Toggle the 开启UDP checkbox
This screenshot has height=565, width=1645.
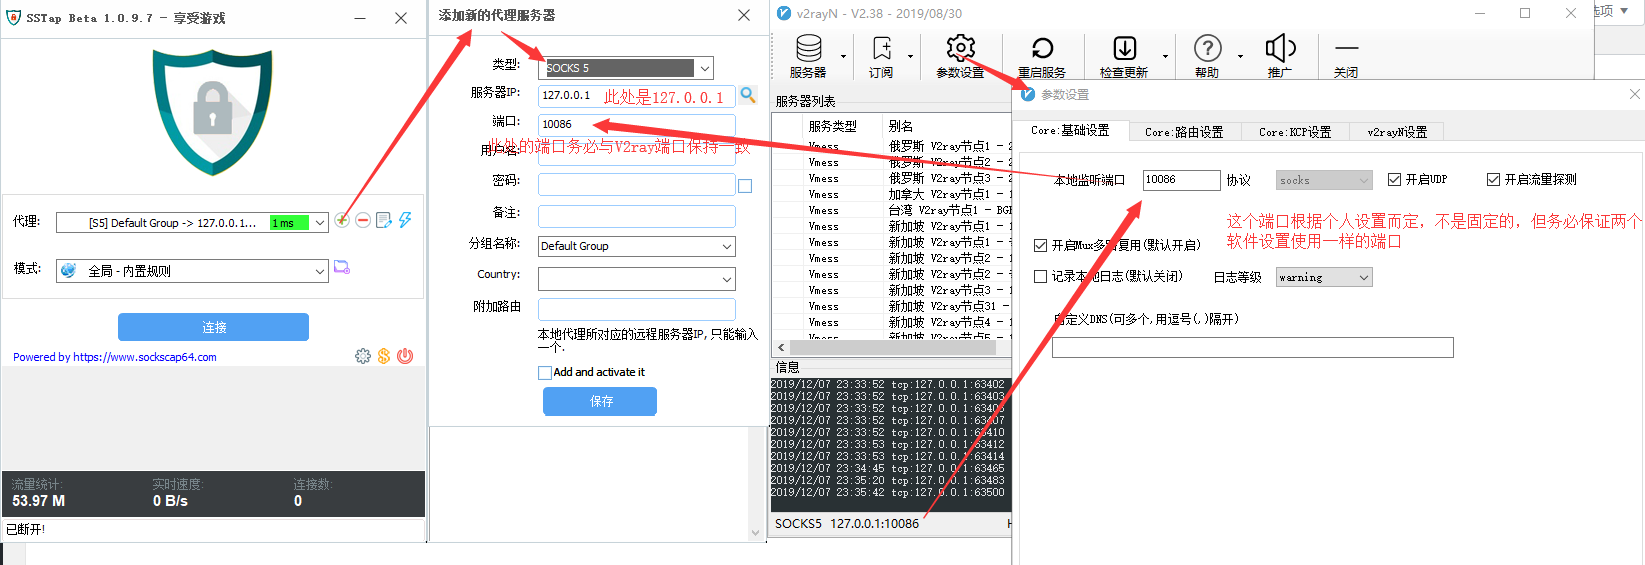(x=1394, y=180)
